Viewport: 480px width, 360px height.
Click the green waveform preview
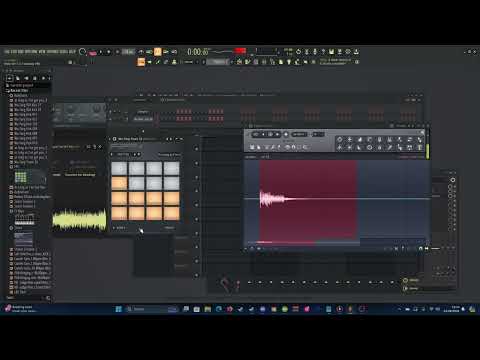[x=79, y=220]
